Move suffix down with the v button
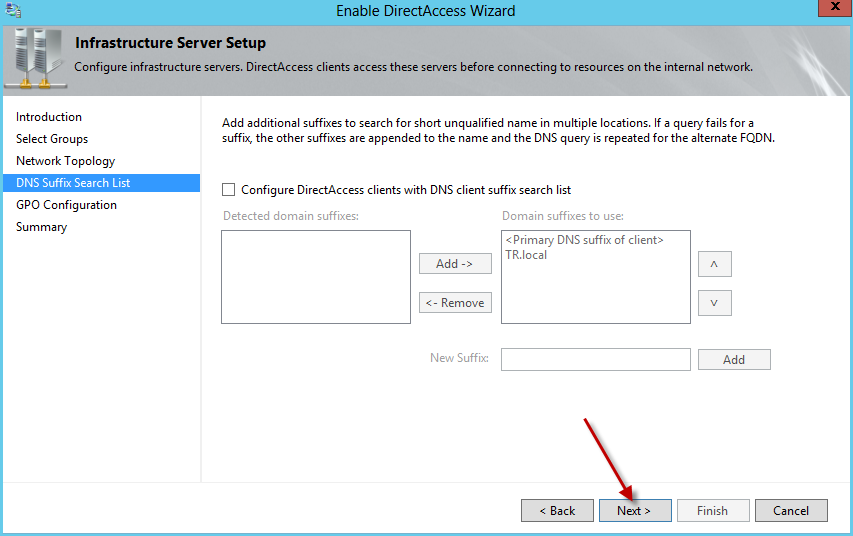 pos(714,303)
